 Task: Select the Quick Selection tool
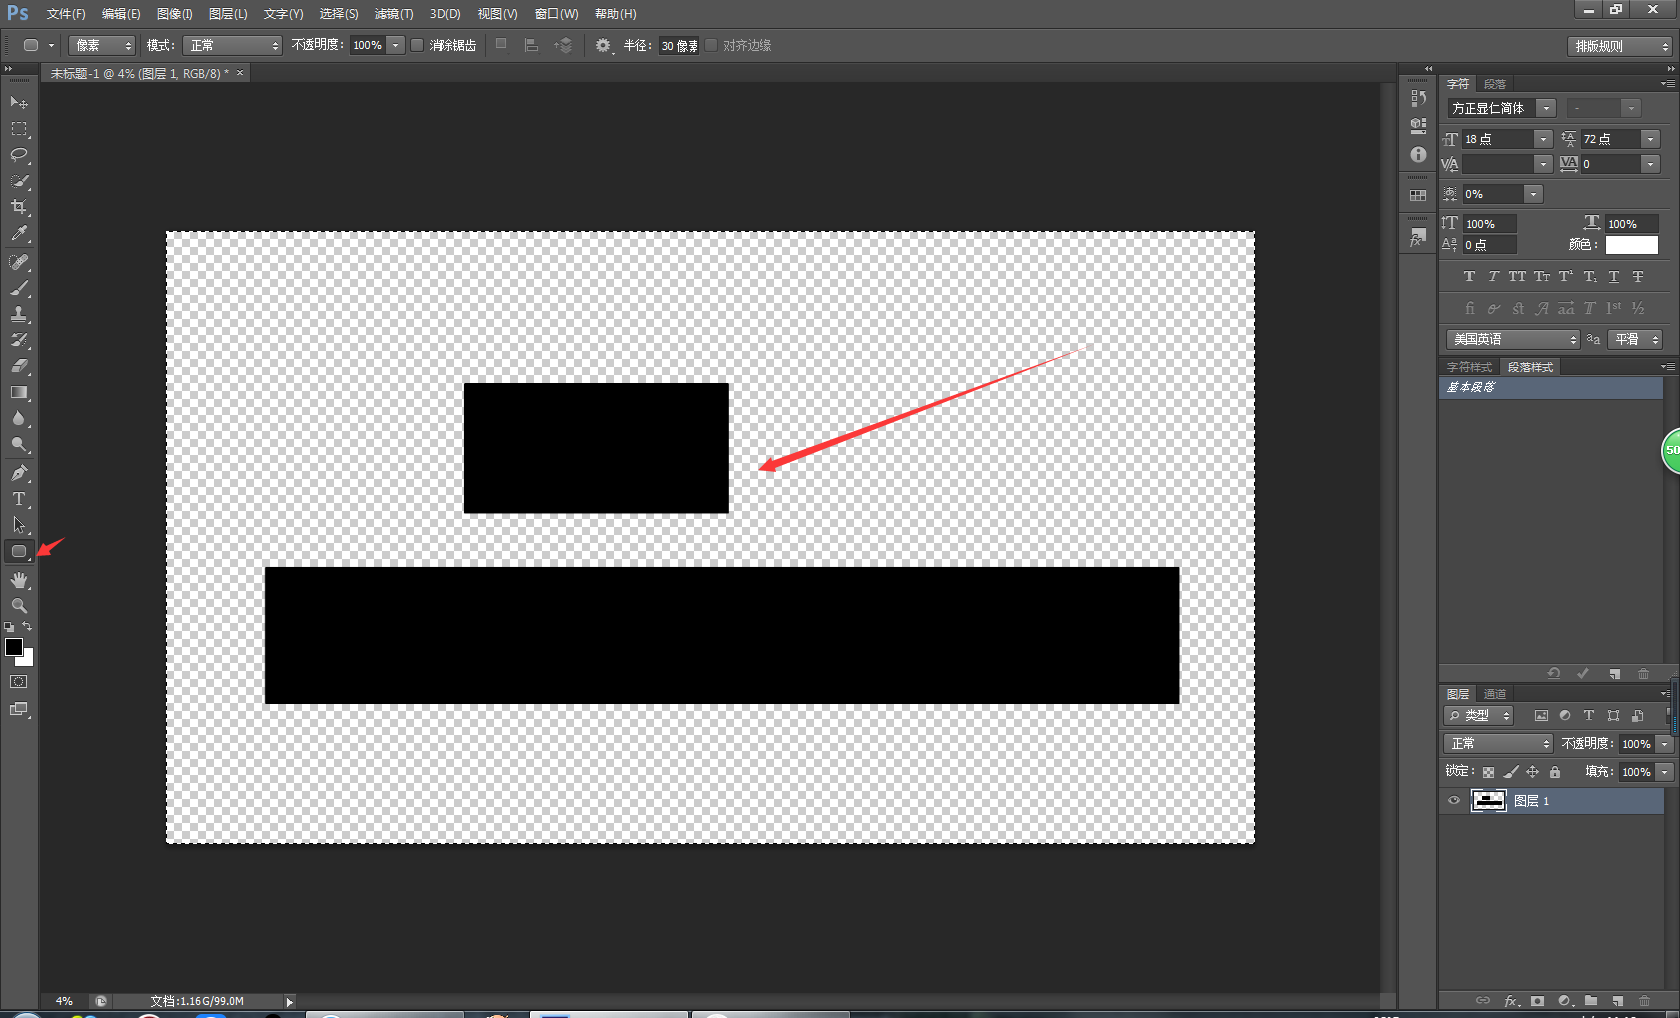pyautogui.click(x=19, y=181)
